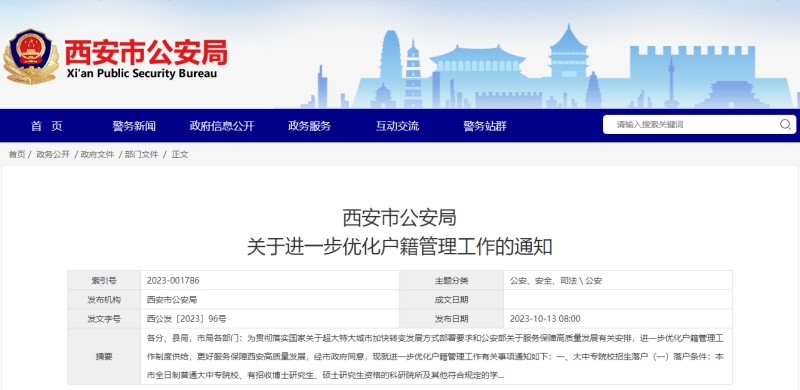This screenshot has width=800, height=390.
Task: Open the 政务服务 navigation item
Action: click(x=310, y=126)
